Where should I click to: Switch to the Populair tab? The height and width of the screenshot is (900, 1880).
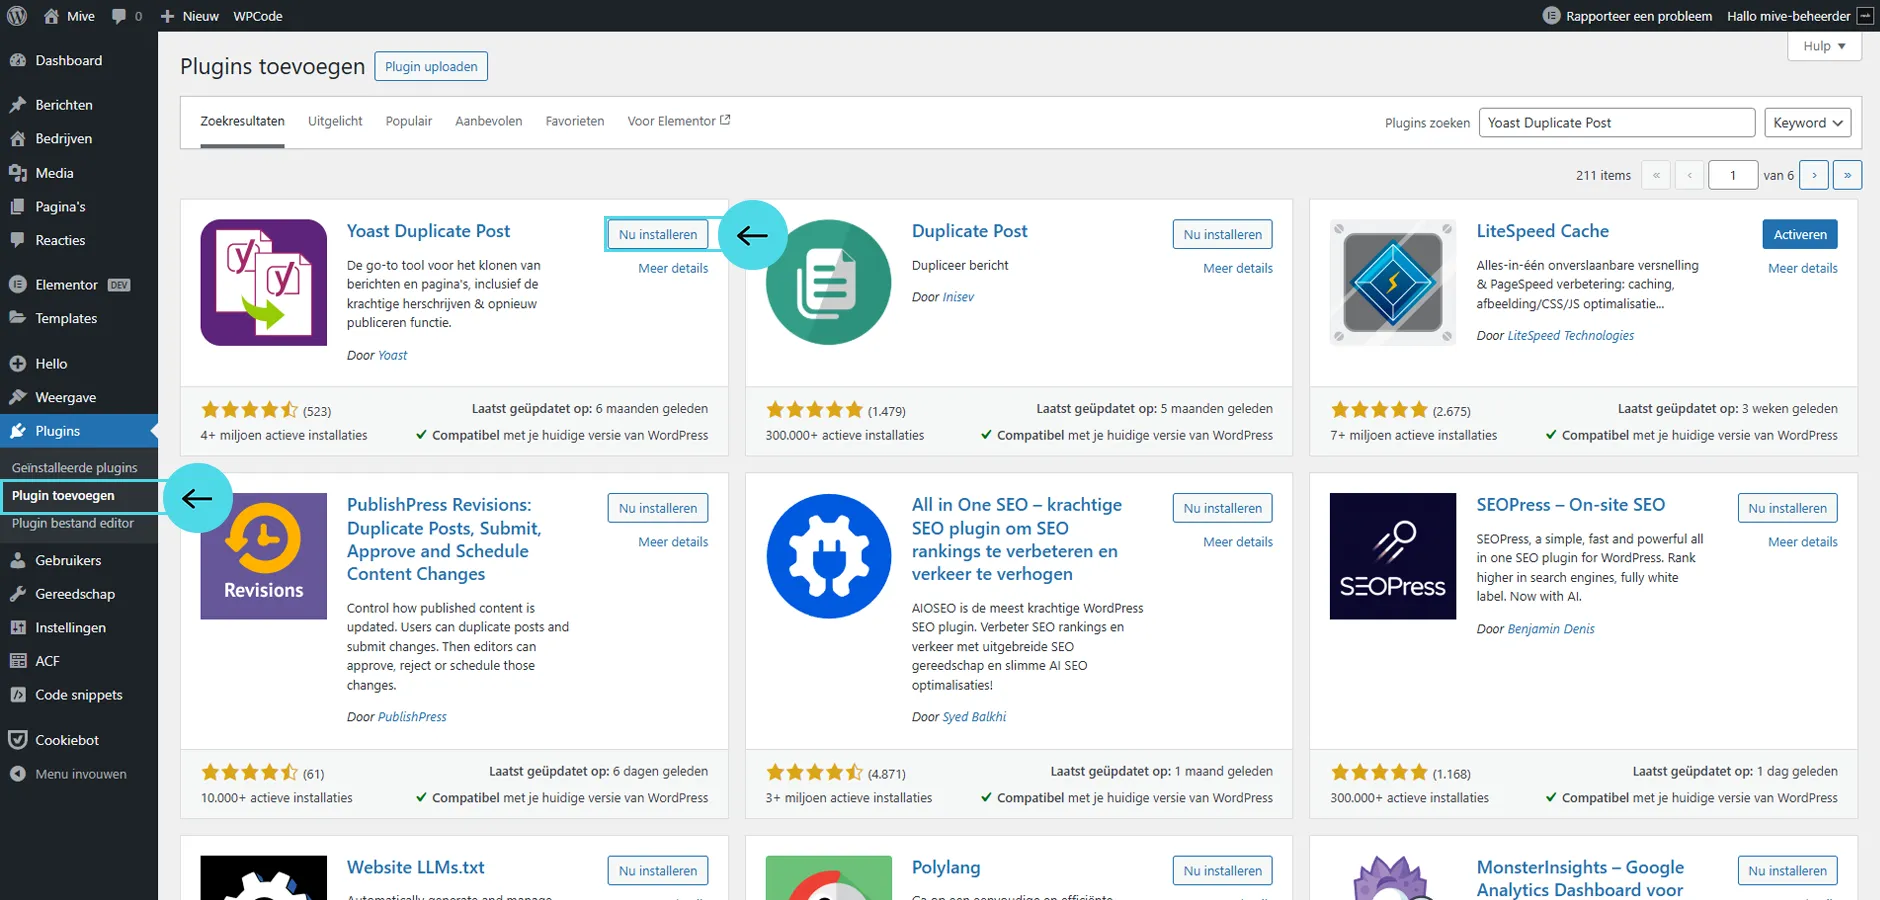point(408,121)
